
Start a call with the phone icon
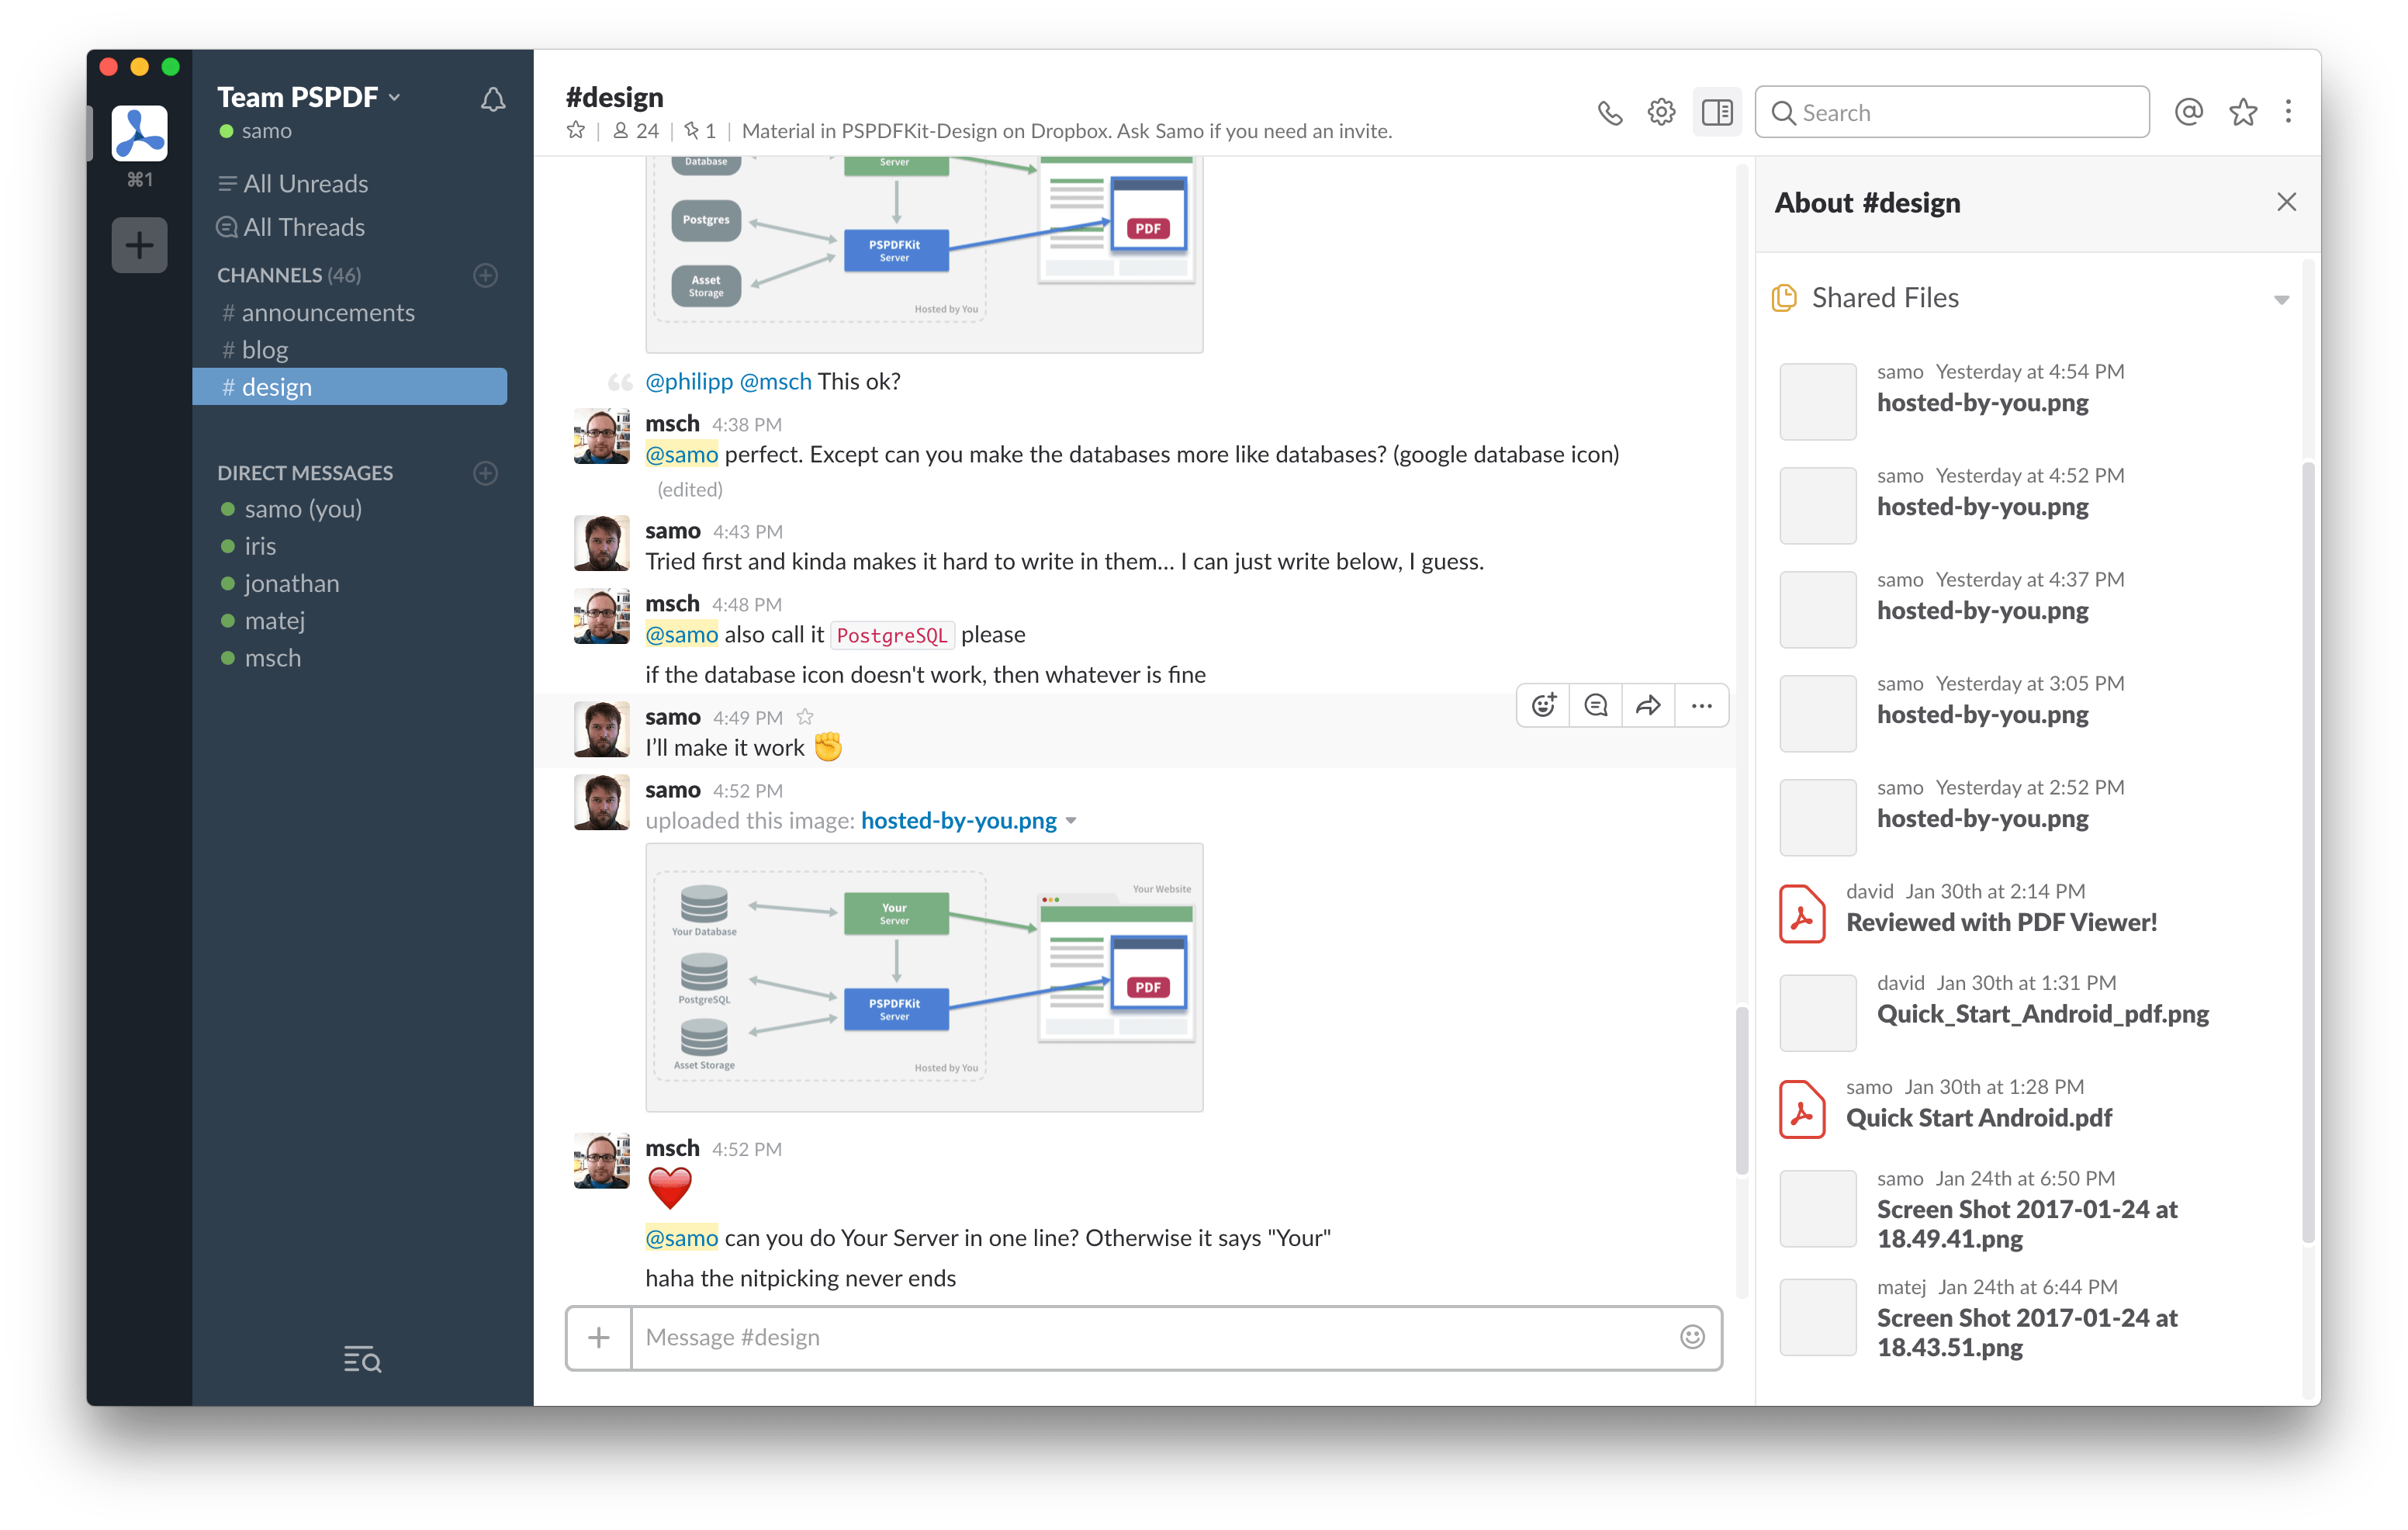pyautogui.click(x=1610, y=112)
